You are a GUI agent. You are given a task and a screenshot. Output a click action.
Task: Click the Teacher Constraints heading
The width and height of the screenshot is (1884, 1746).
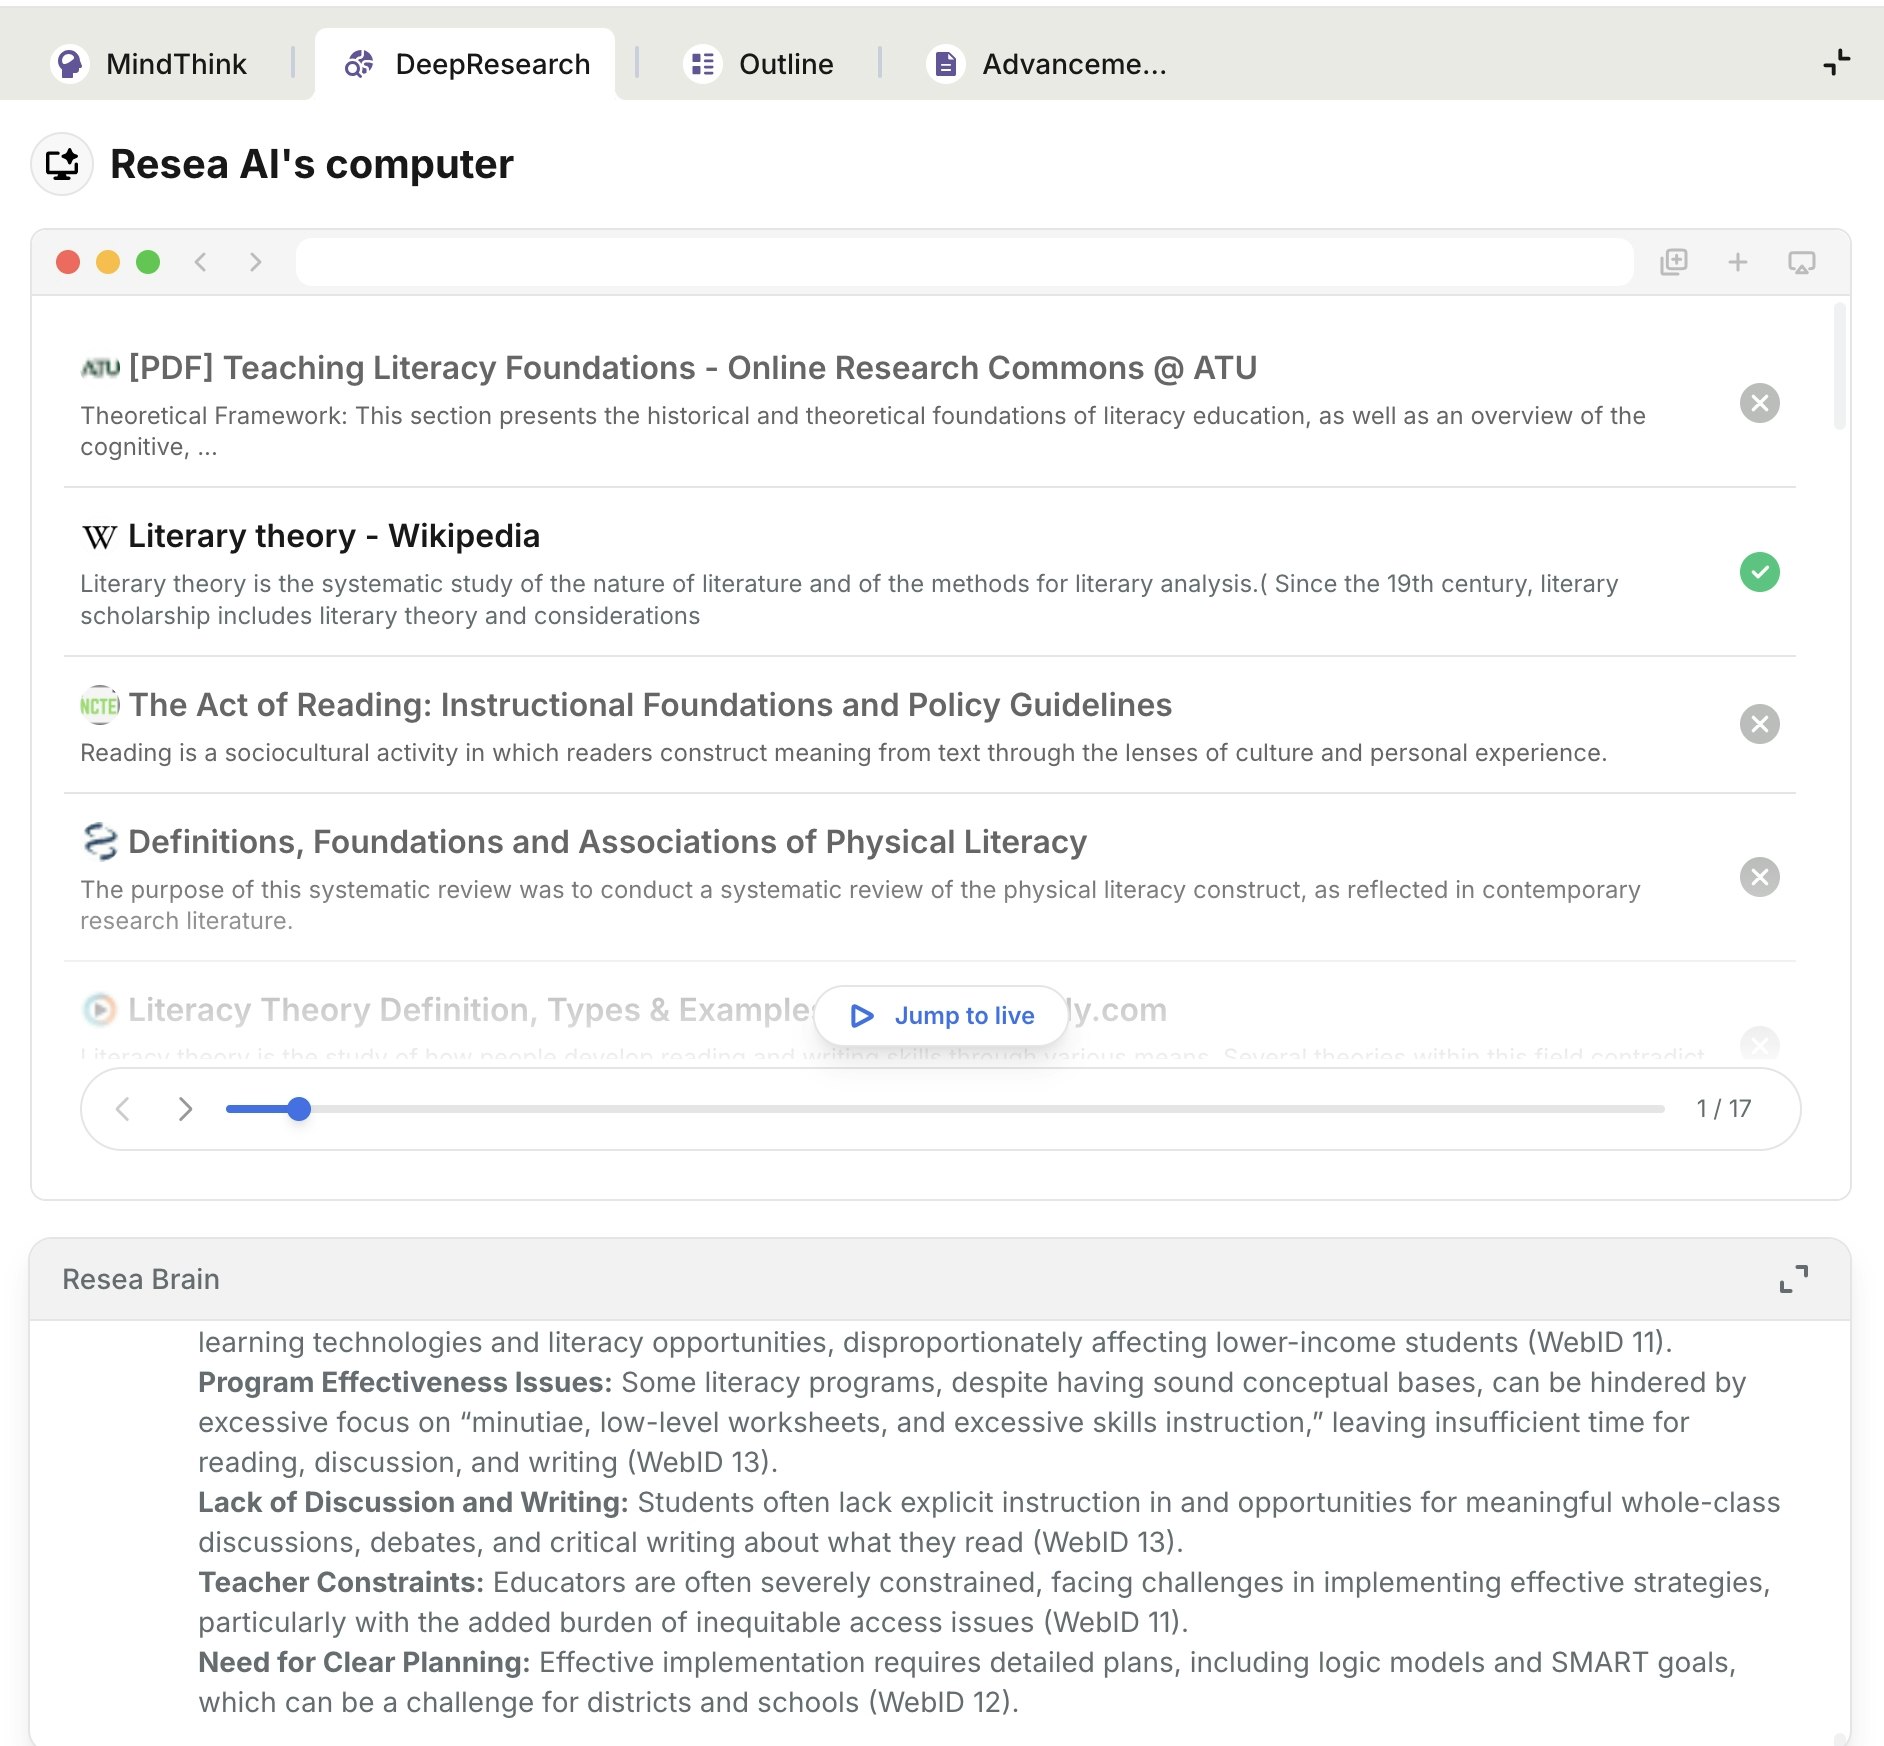(x=341, y=1582)
